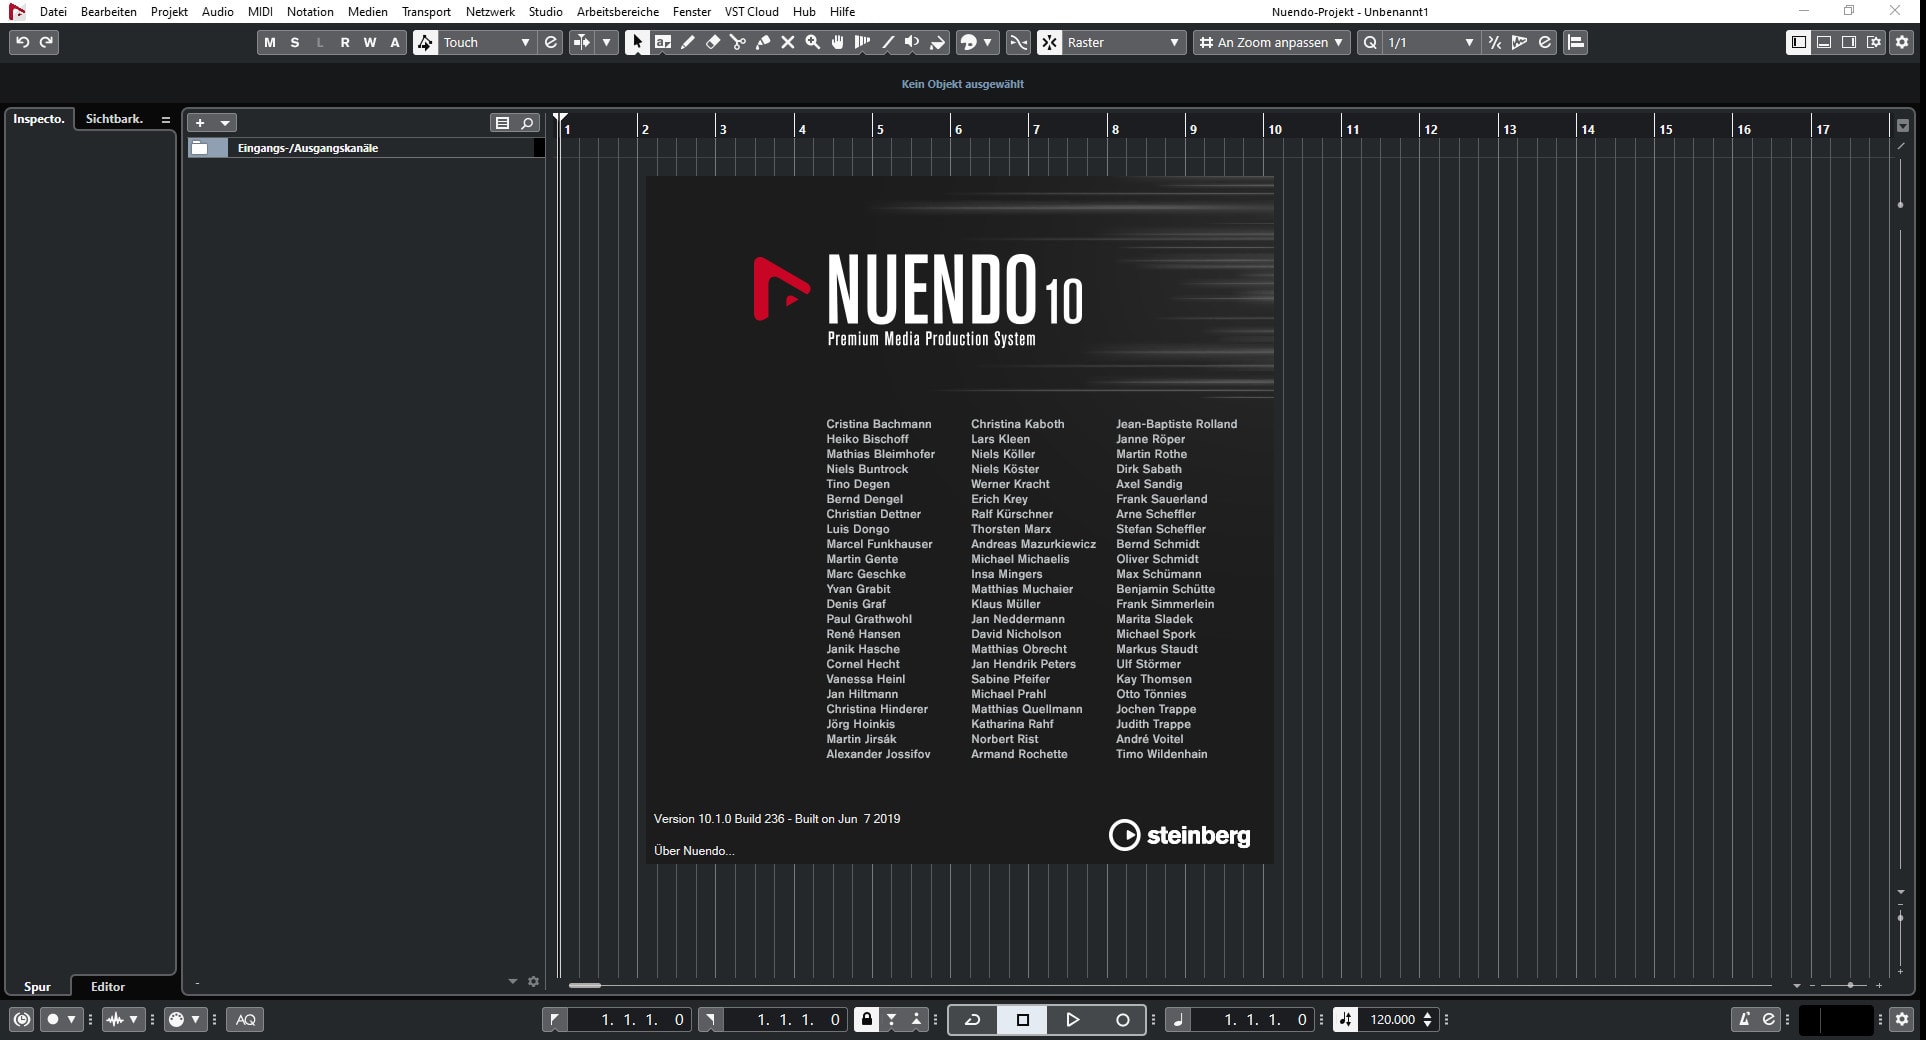This screenshot has width=1926, height=1040.
Task: Toggle Snap to Zero Crossing
Action: (1018, 42)
